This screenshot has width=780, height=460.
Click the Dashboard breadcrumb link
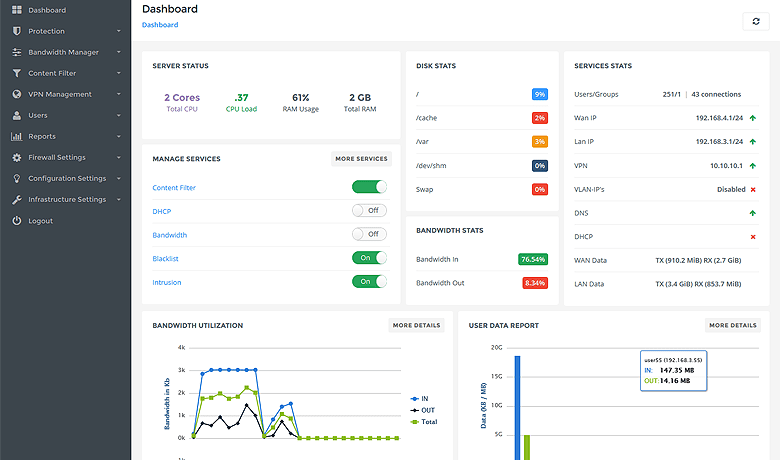[160, 25]
